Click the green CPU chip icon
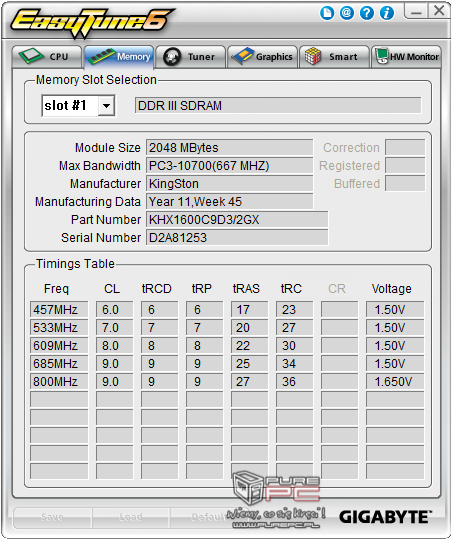Viewport: 452px width, 540px height. tap(31, 56)
